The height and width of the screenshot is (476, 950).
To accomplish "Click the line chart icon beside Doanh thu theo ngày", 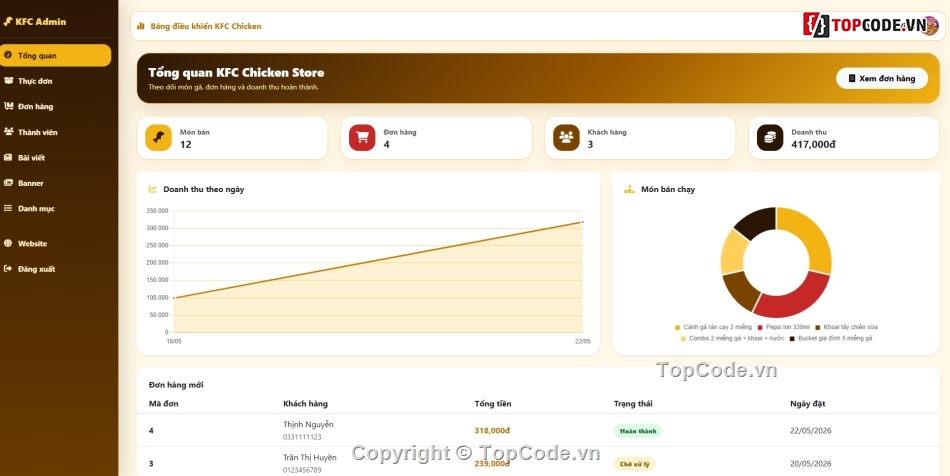I will coord(153,190).
